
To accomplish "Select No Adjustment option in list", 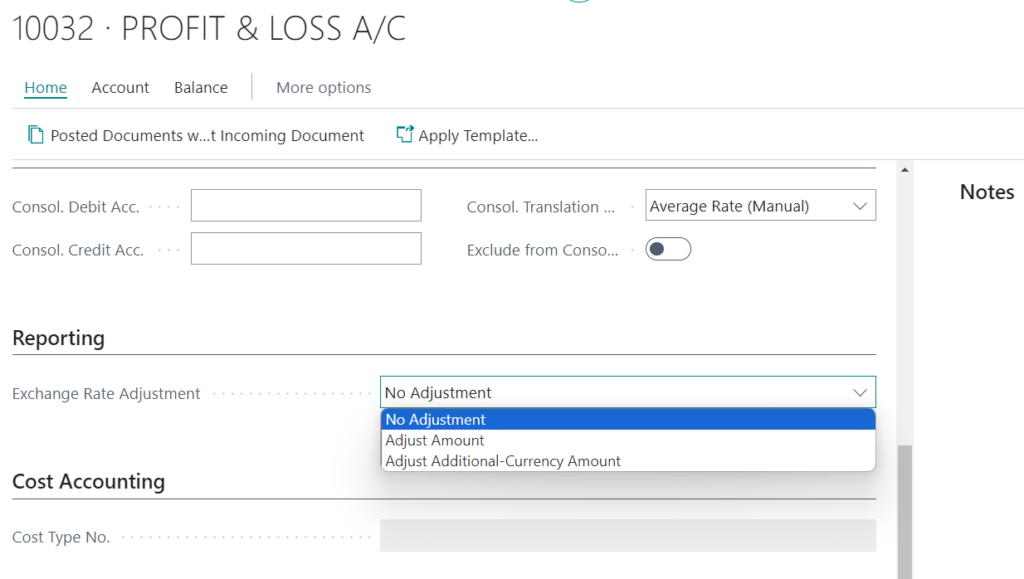I will coord(628,419).
